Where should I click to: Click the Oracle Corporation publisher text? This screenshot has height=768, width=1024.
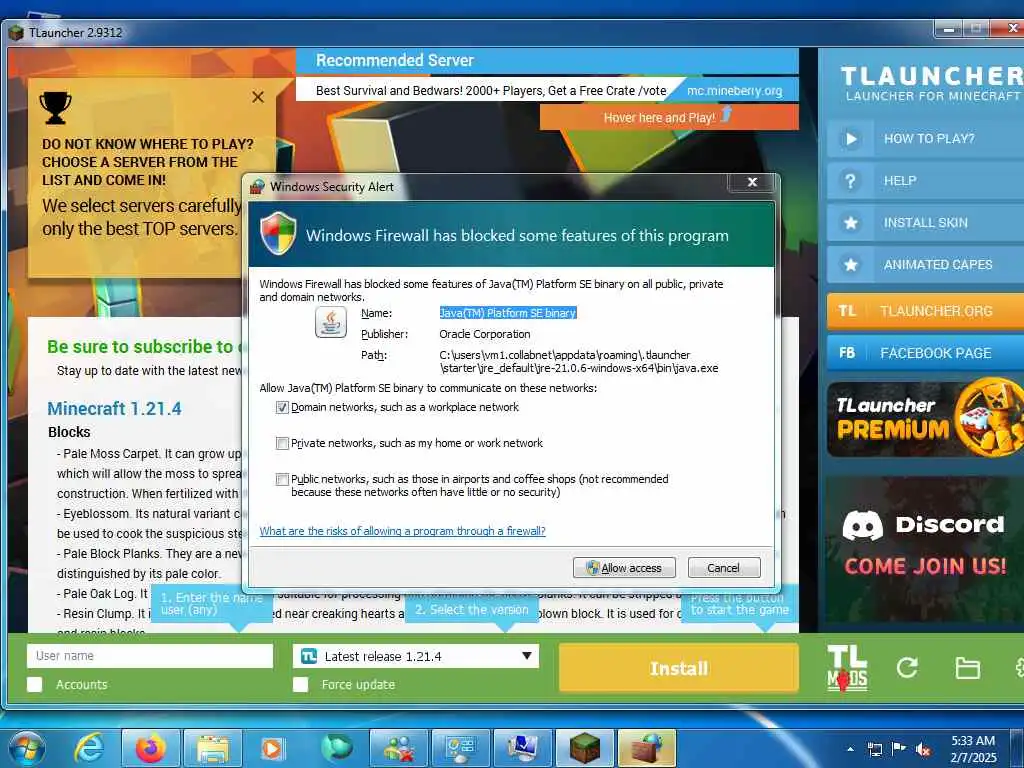pyautogui.click(x=485, y=334)
